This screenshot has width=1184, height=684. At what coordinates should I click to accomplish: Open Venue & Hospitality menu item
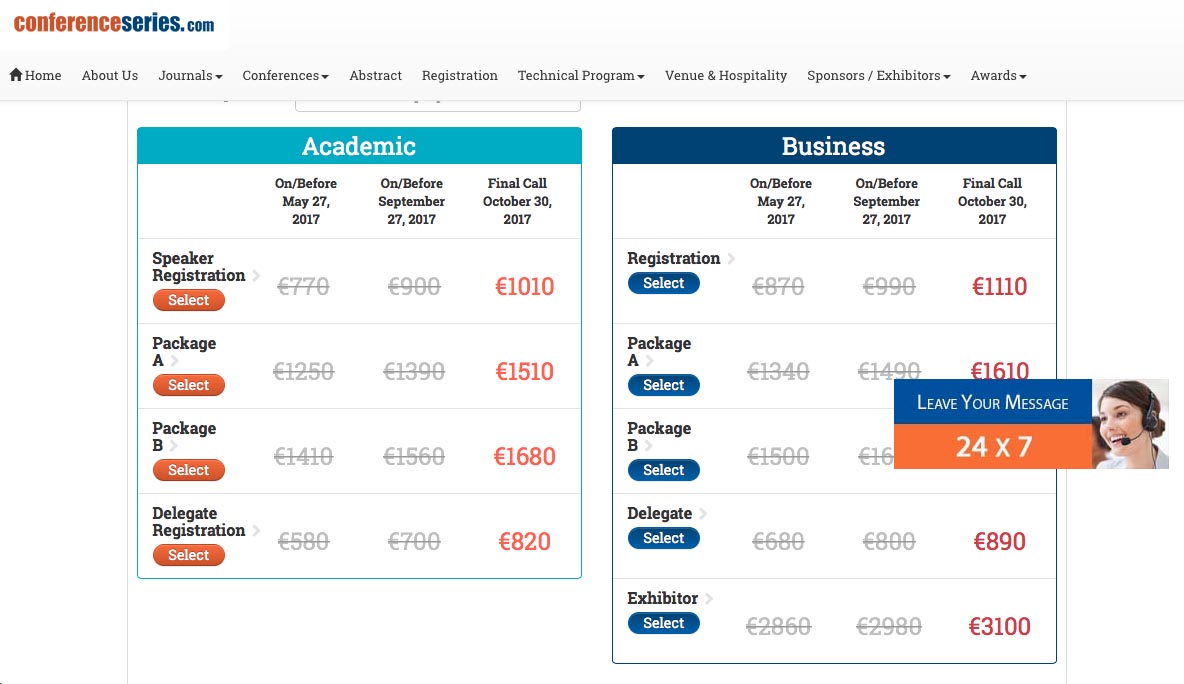pos(725,75)
